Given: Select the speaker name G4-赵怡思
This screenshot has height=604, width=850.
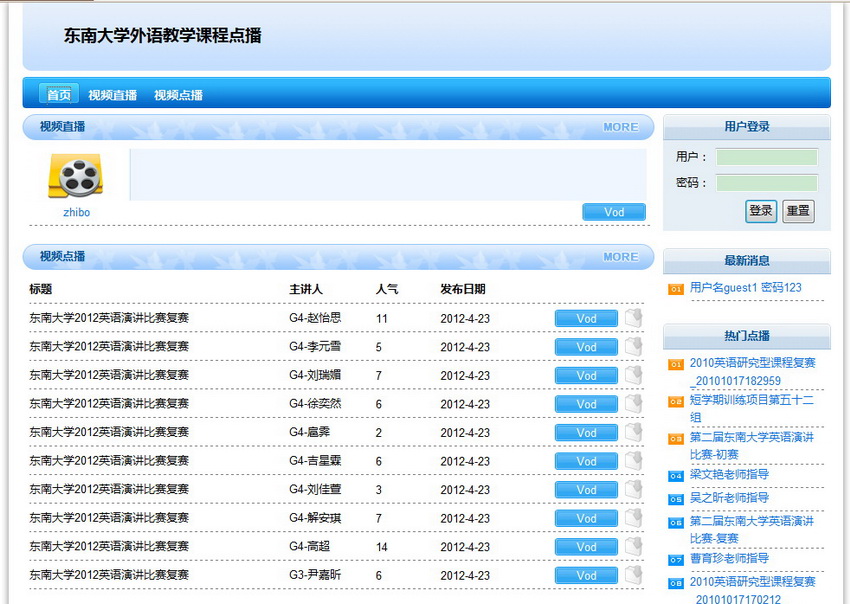Looking at the screenshot, I should pyautogui.click(x=315, y=318).
